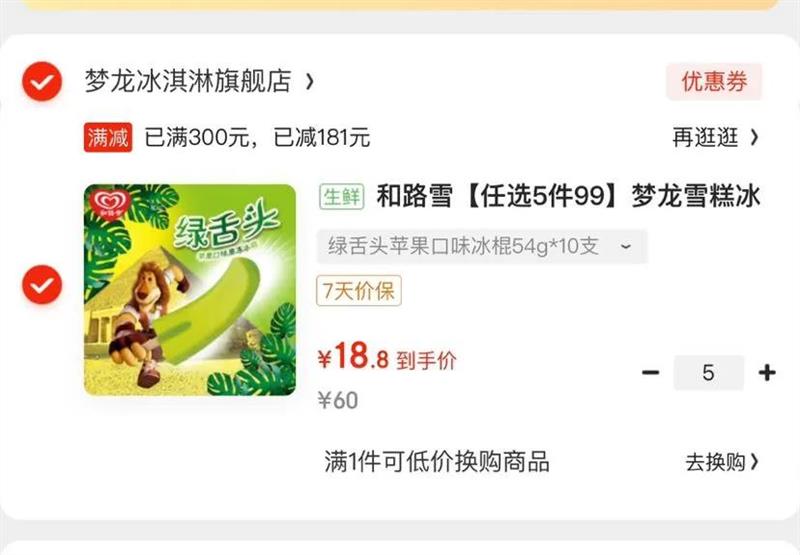The image size is (800, 555).
Task: Decrease quantity with the minus button
Action: pyautogui.click(x=651, y=373)
